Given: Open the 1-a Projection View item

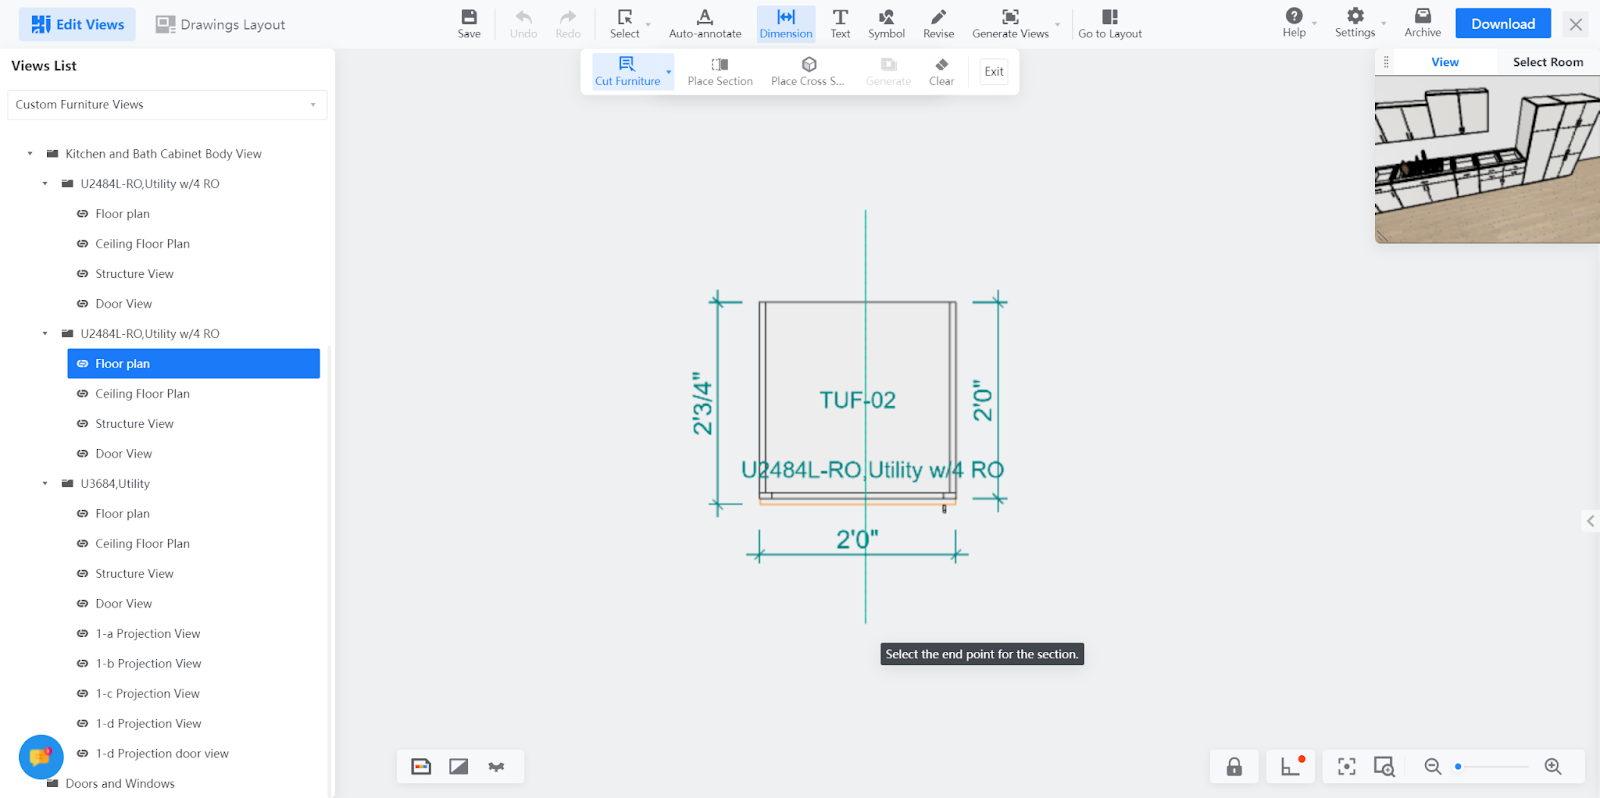Looking at the screenshot, I should pyautogui.click(x=148, y=634).
